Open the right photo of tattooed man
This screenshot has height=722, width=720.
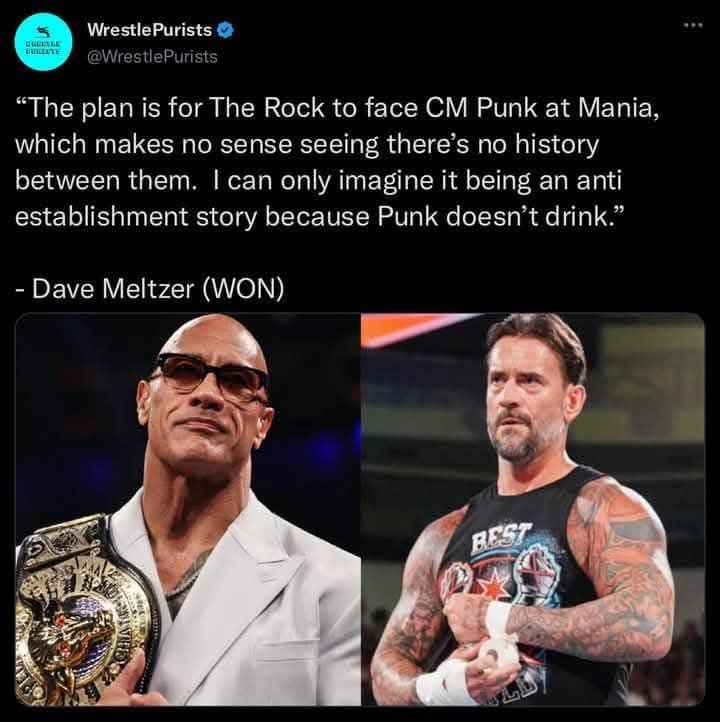[x=533, y=509]
